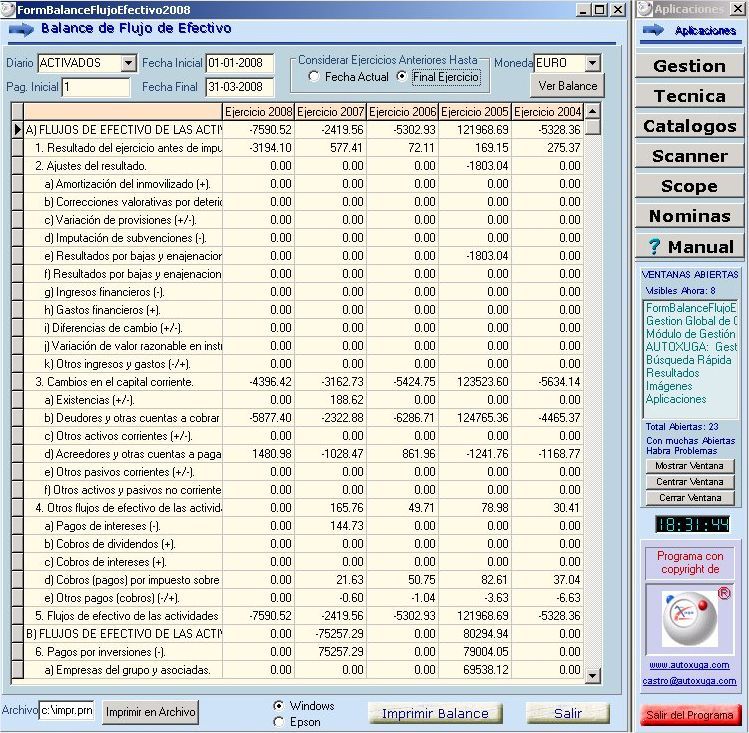Click the Ejercicio 2004 column header
This screenshot has width=749, height=733.
[x=547, y=112]
